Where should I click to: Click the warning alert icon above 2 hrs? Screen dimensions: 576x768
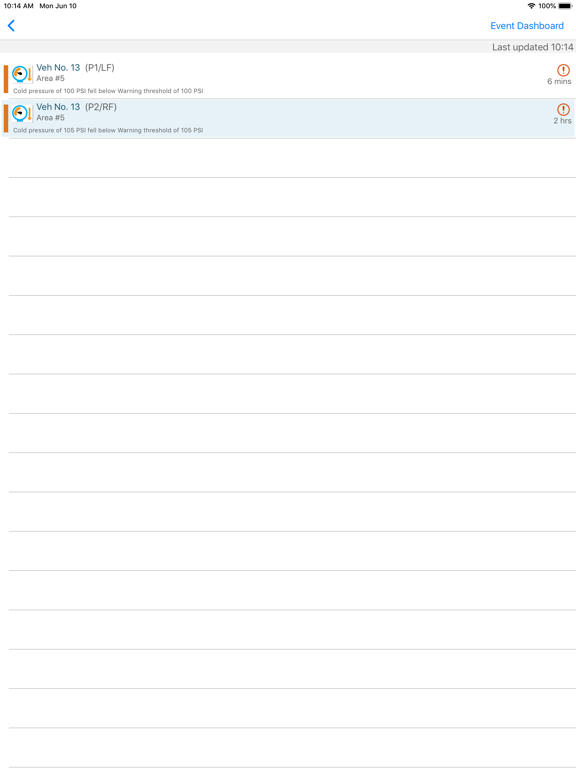pos(563,109)
